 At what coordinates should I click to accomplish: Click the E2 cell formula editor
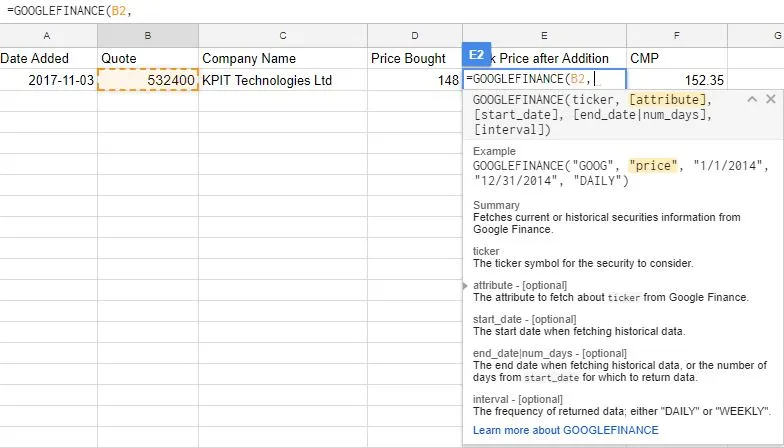(x=545, y=80)
